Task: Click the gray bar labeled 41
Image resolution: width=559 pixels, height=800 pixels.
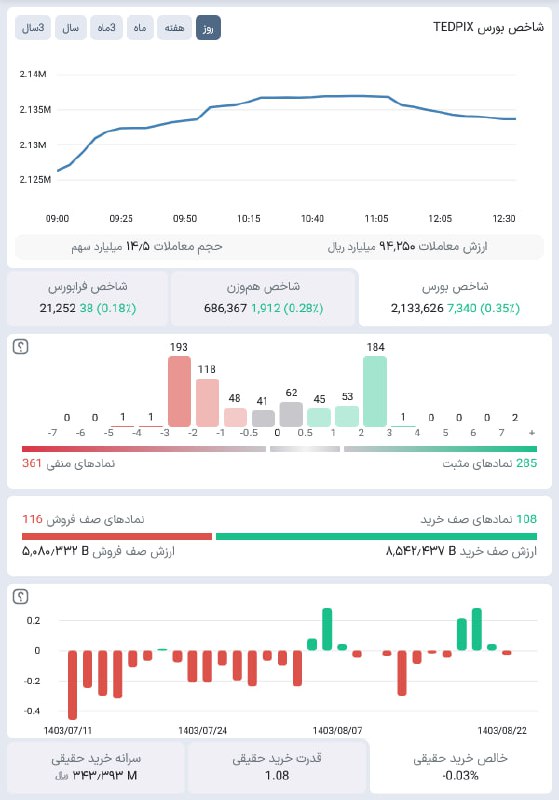Action: click(263, 418)
